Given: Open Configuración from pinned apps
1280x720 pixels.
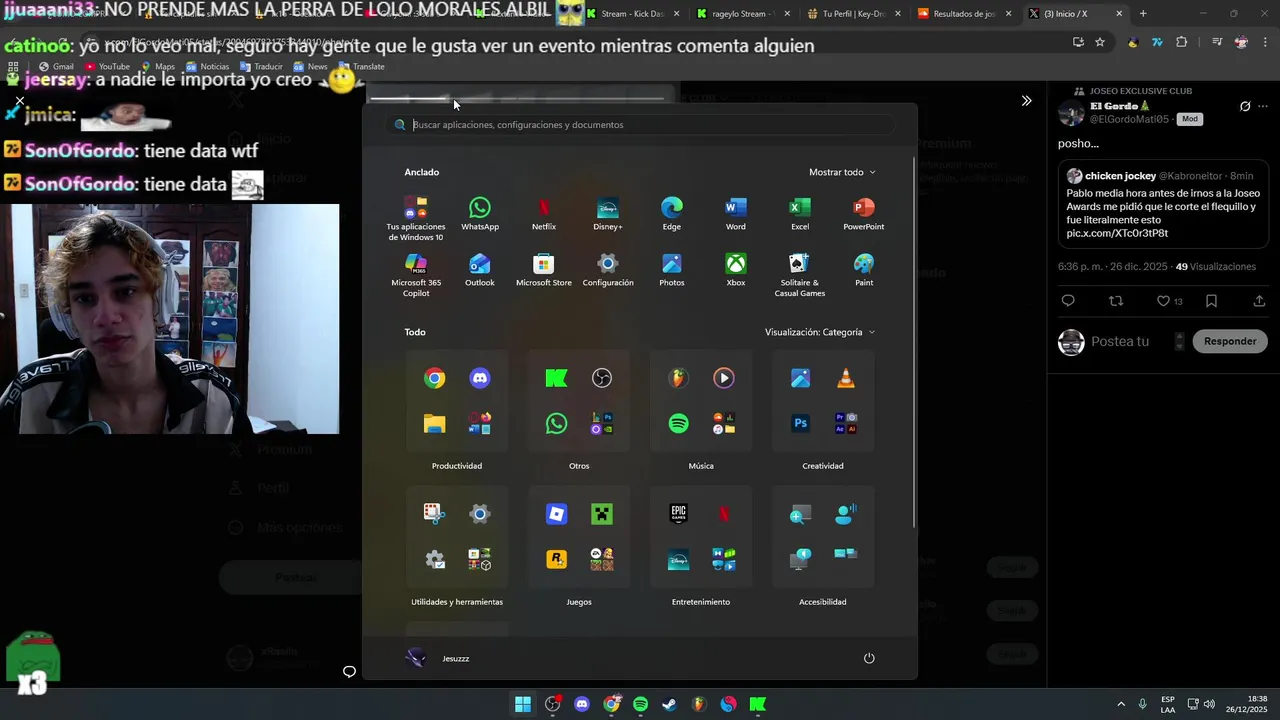Looking at the screenshot, I should click(x=608, y=270).
